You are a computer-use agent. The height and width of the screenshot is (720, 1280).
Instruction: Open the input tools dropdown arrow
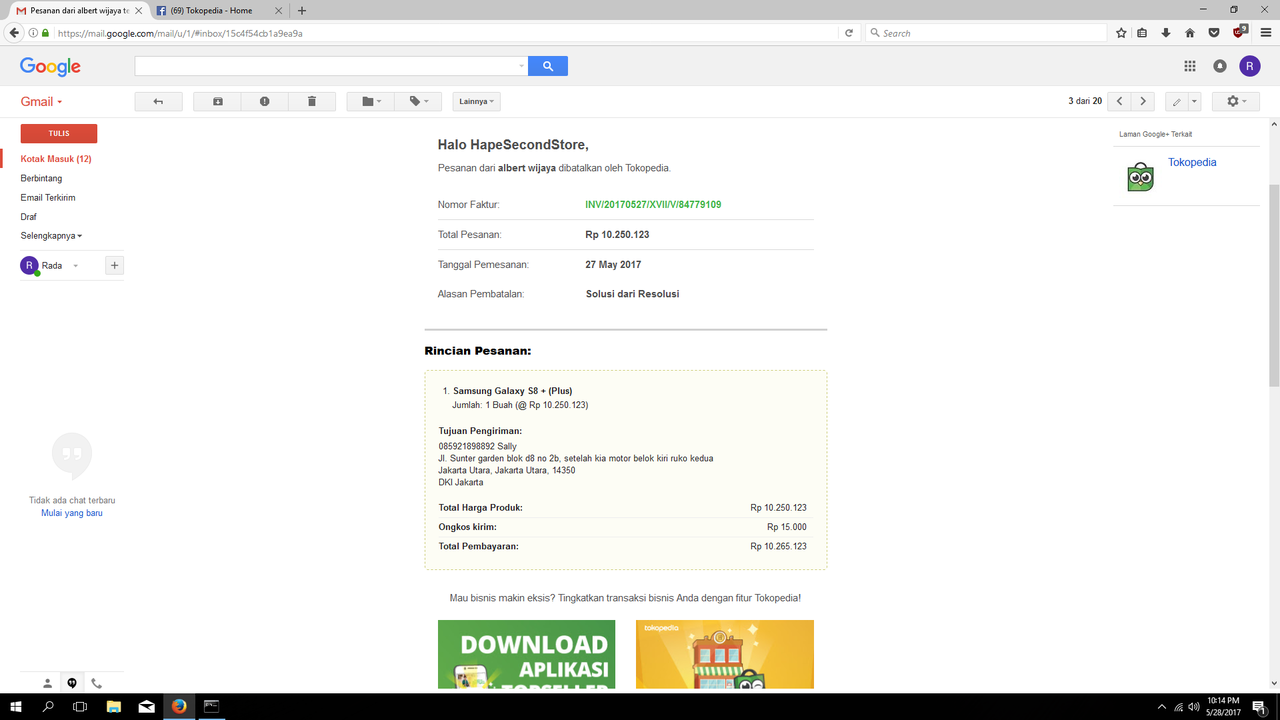pyautogui.click(x=1195, y=101)
